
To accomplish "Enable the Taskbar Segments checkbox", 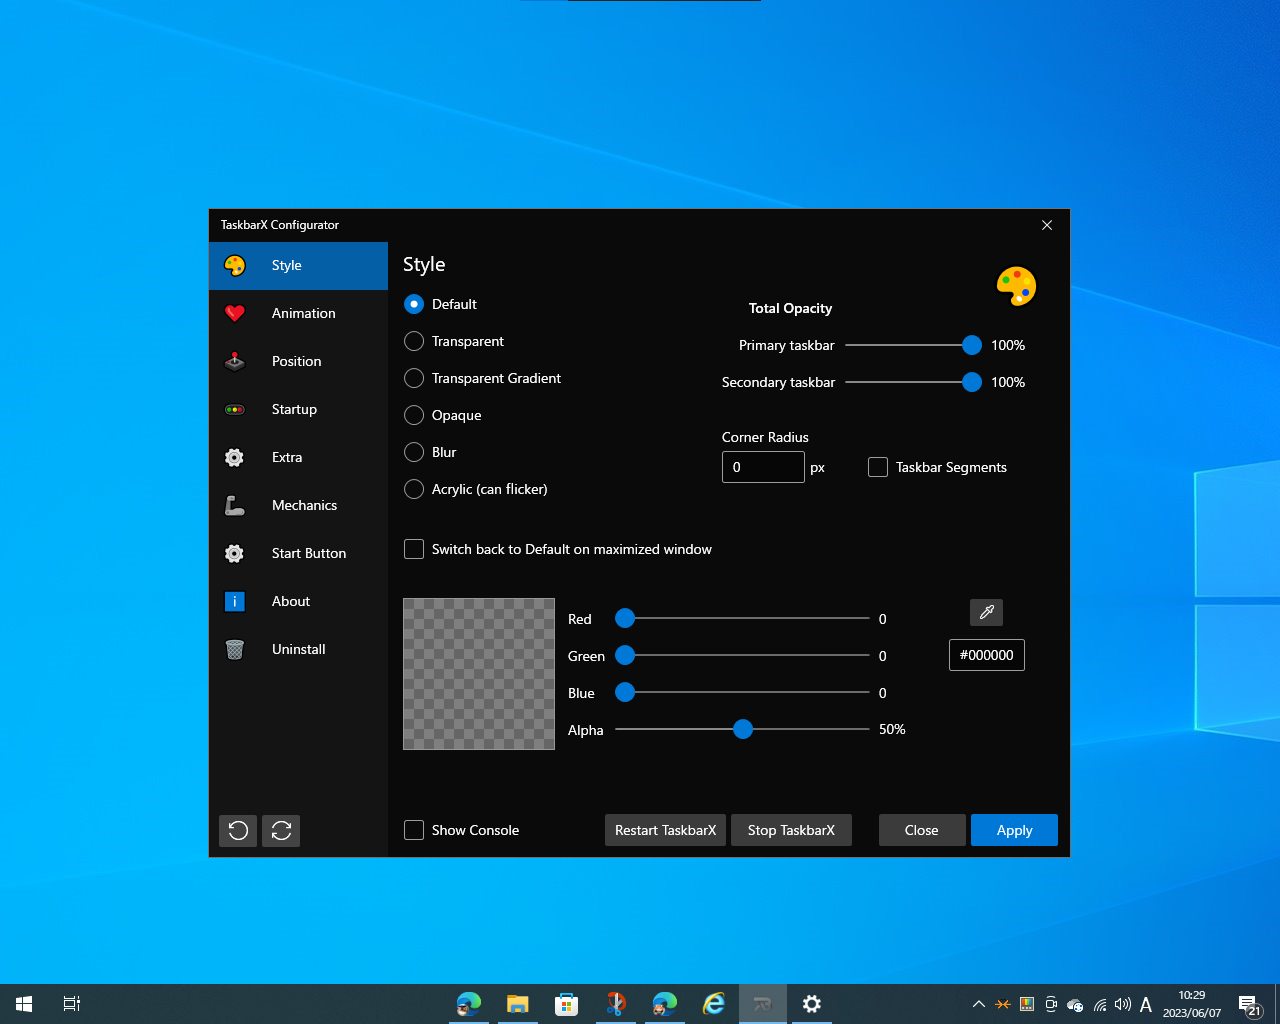I will 877,467.
